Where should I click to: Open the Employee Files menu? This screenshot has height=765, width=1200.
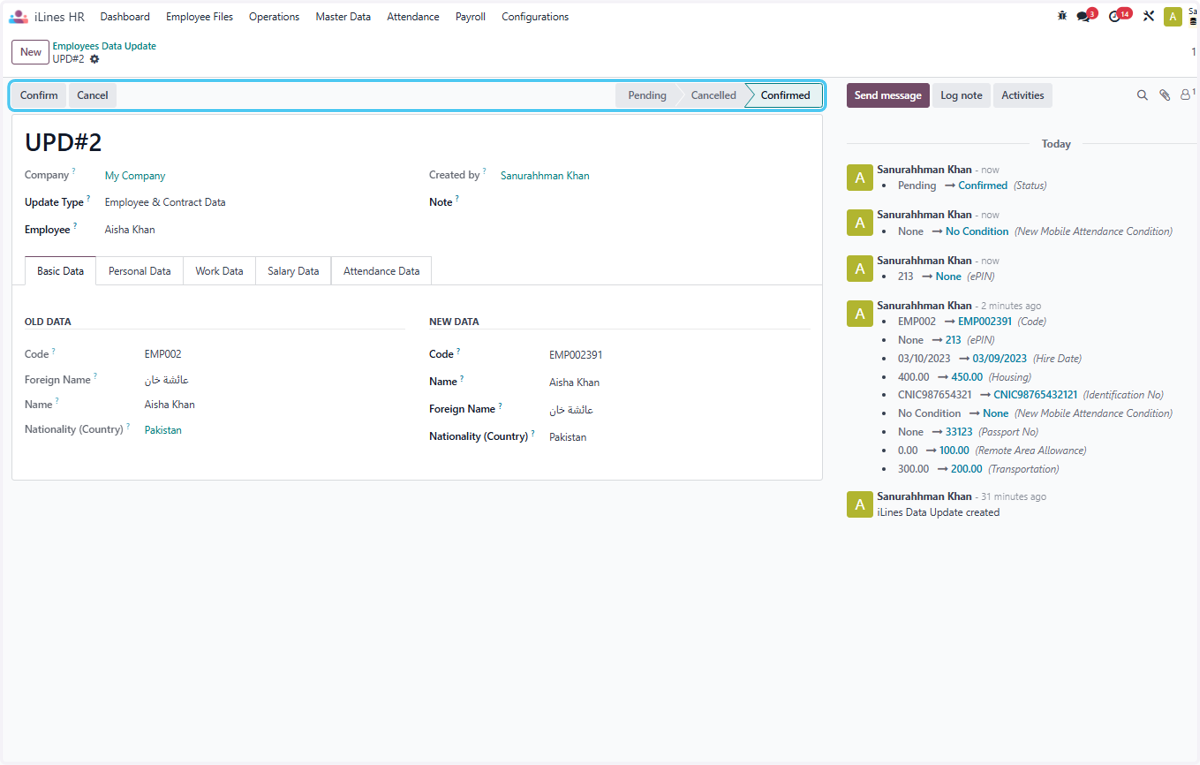(x=199, y=17)
